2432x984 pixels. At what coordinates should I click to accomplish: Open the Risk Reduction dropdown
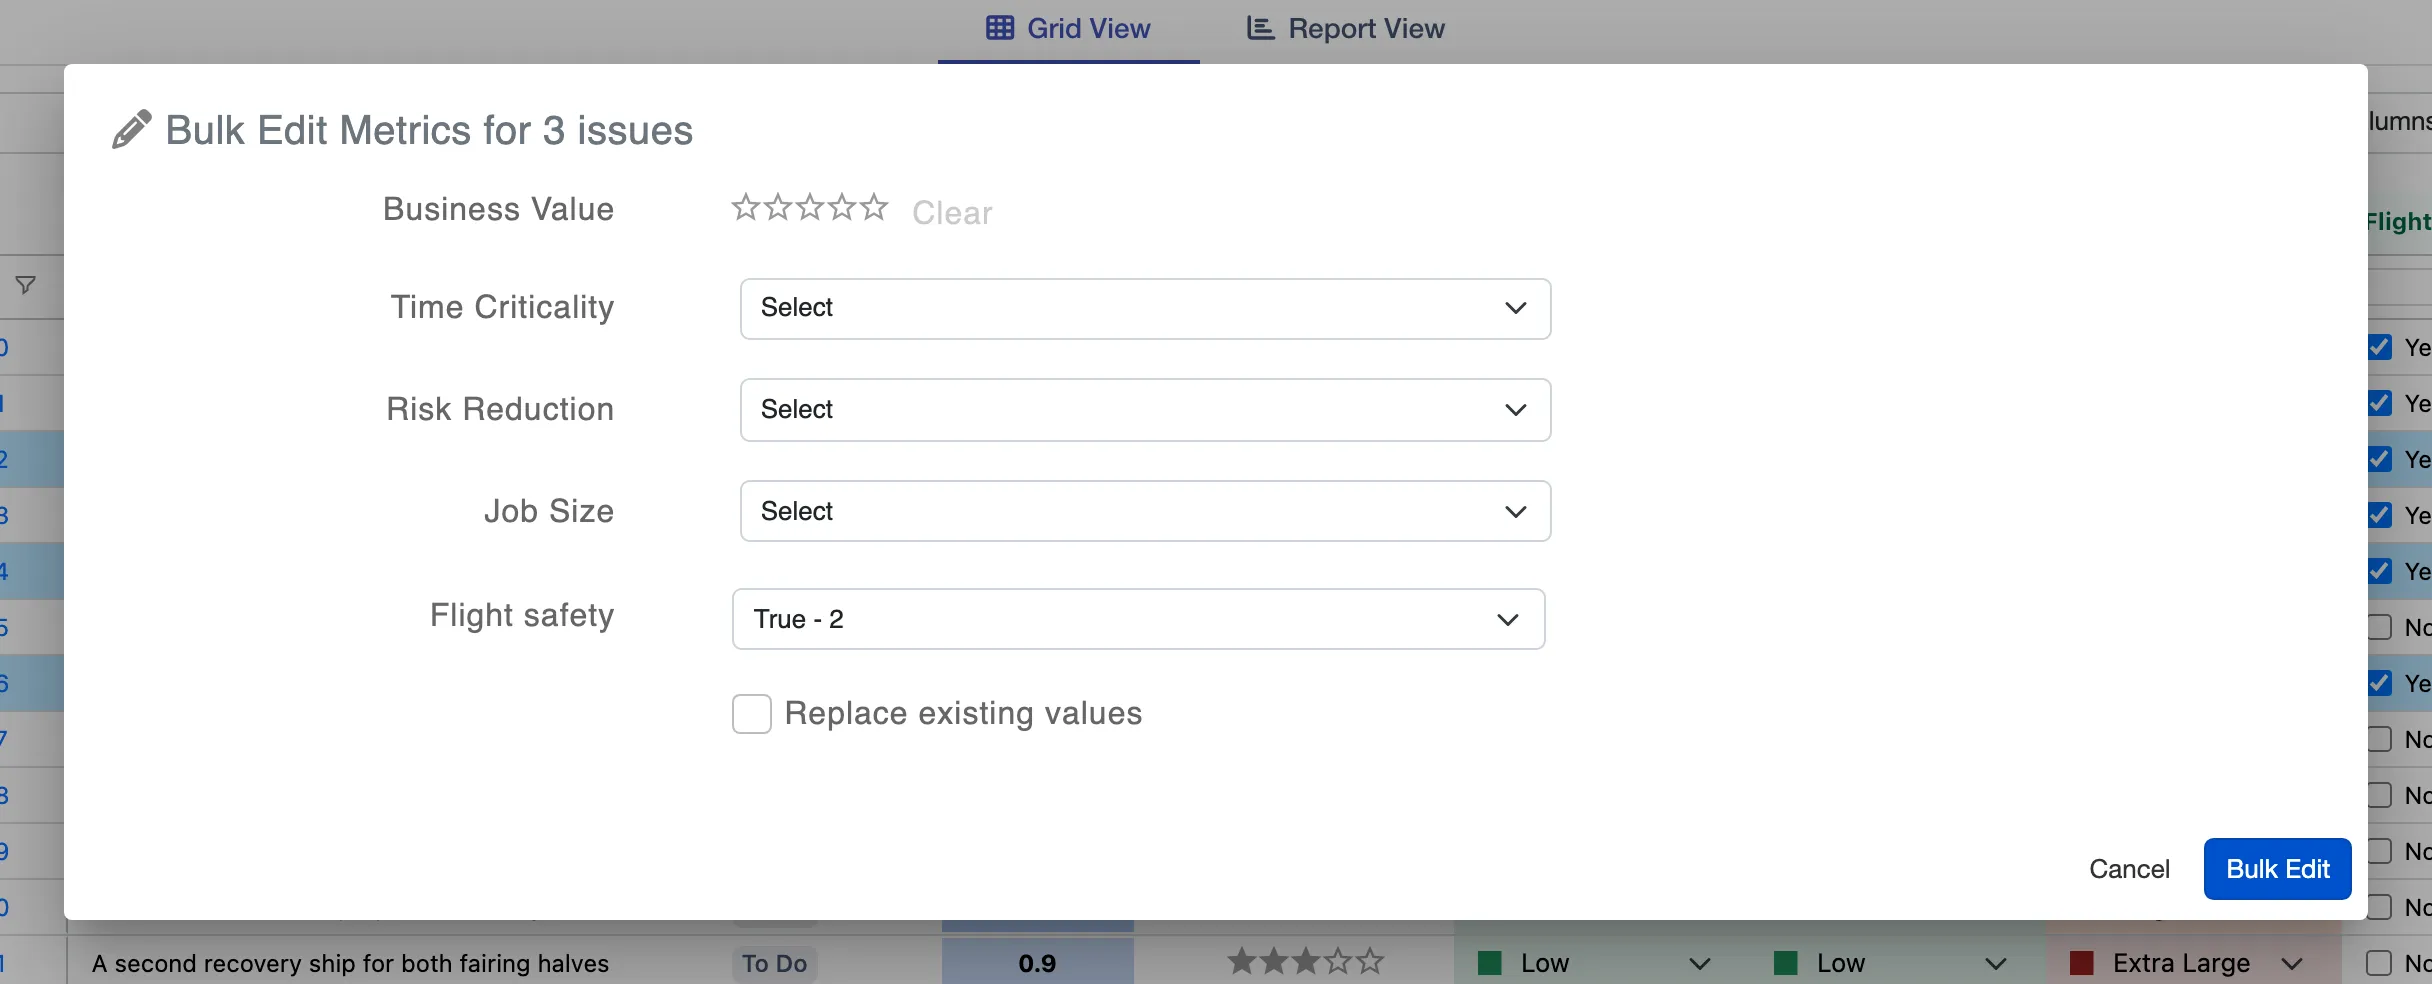[x=1146, y=410]
